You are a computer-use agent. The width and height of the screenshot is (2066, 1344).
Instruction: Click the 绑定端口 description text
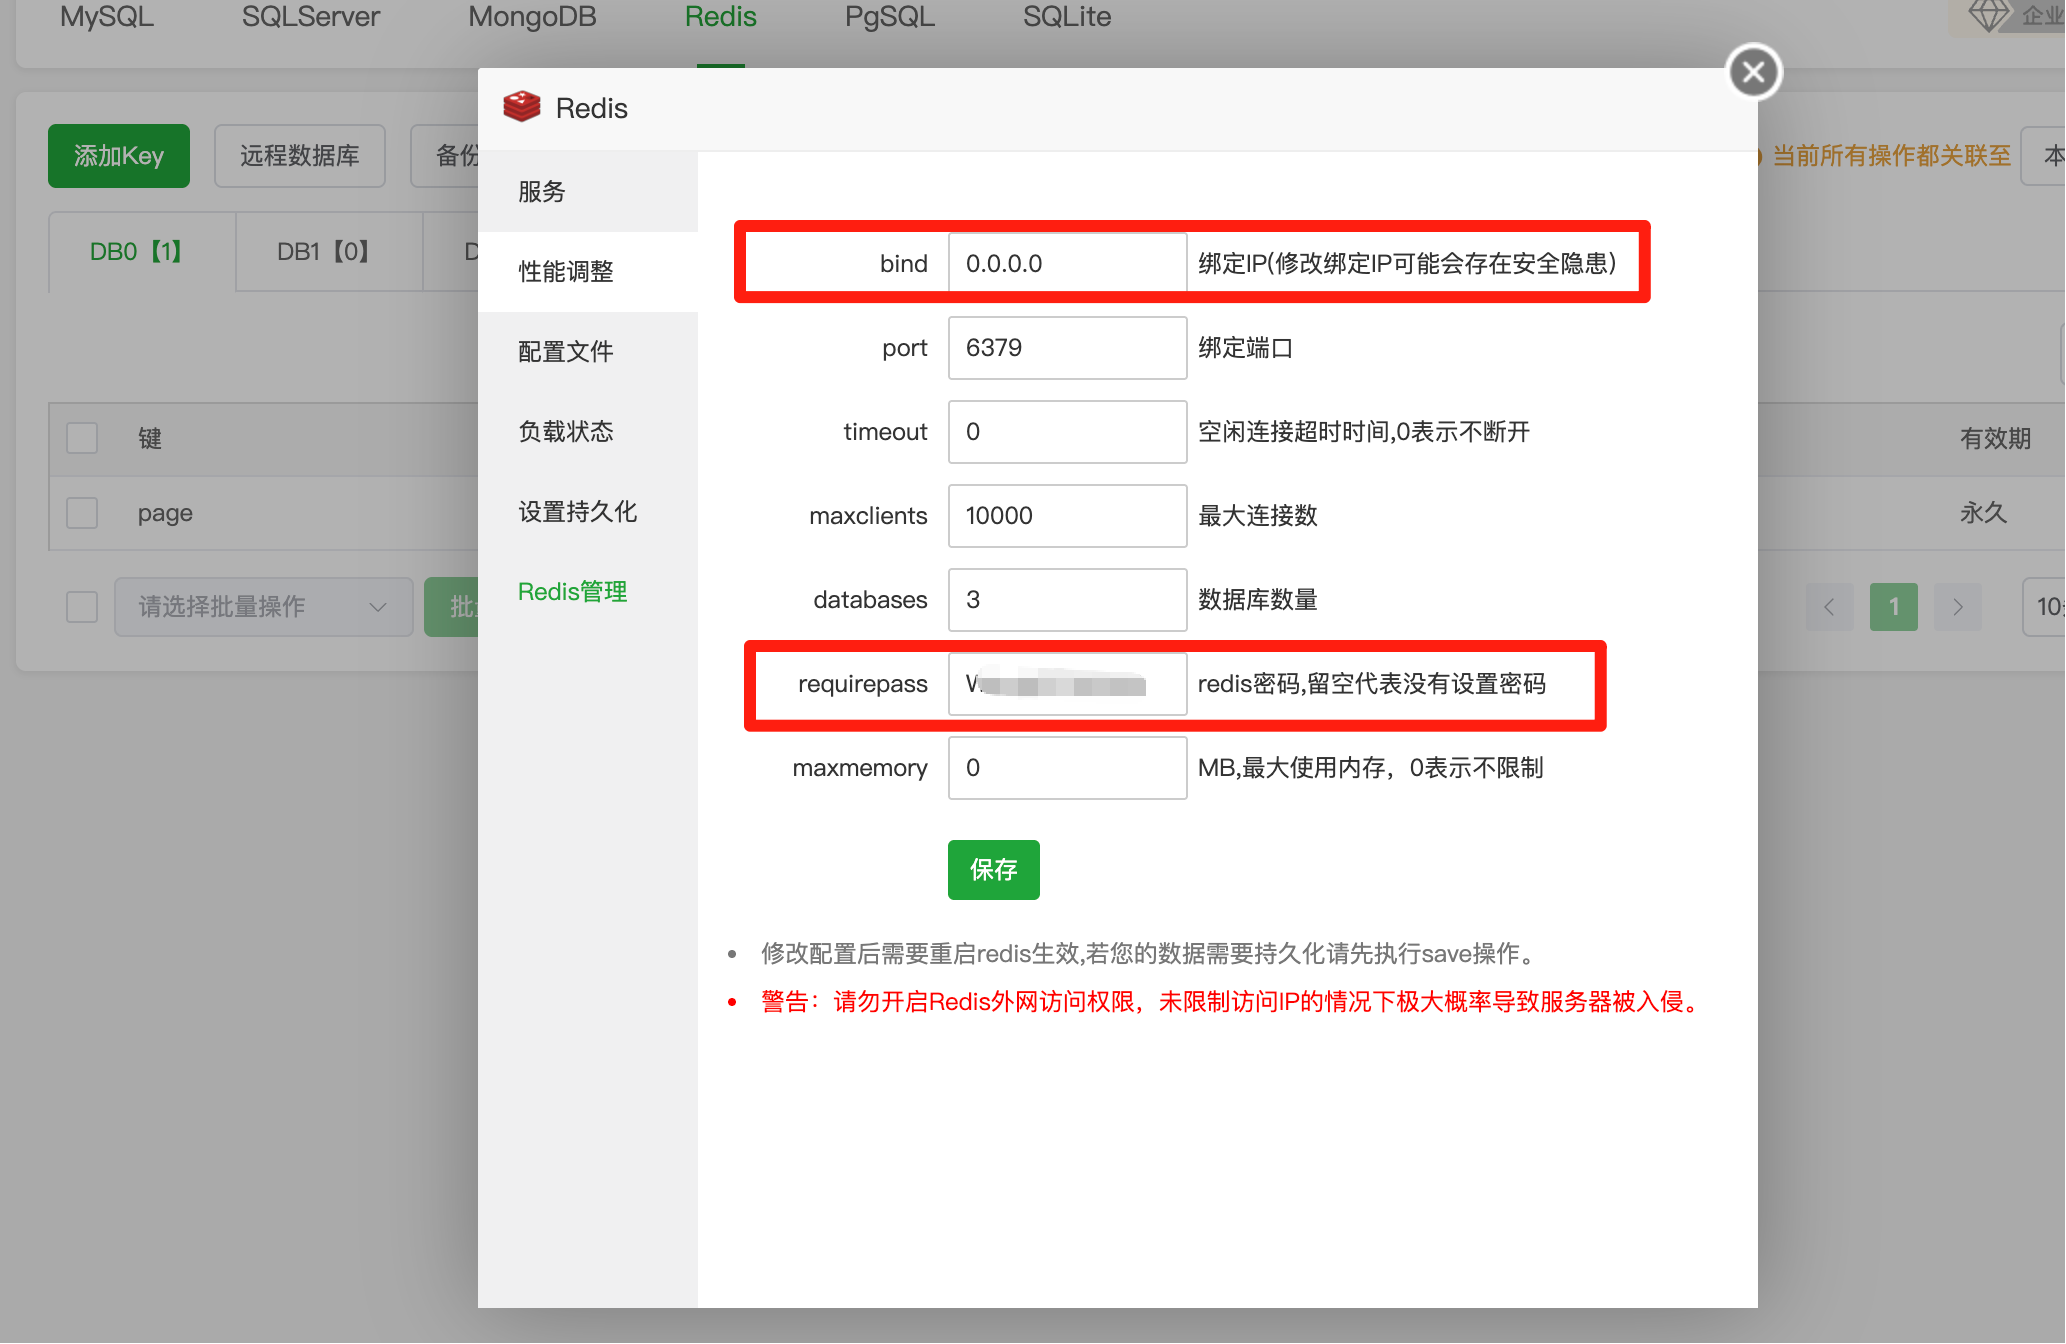[x=1245, y=347]
